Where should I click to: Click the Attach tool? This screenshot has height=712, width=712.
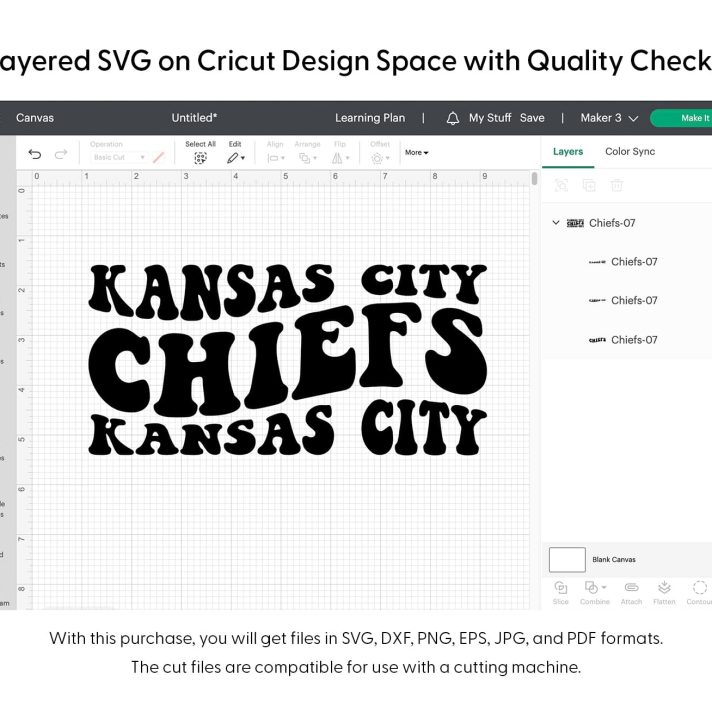[x=631, y=593]
